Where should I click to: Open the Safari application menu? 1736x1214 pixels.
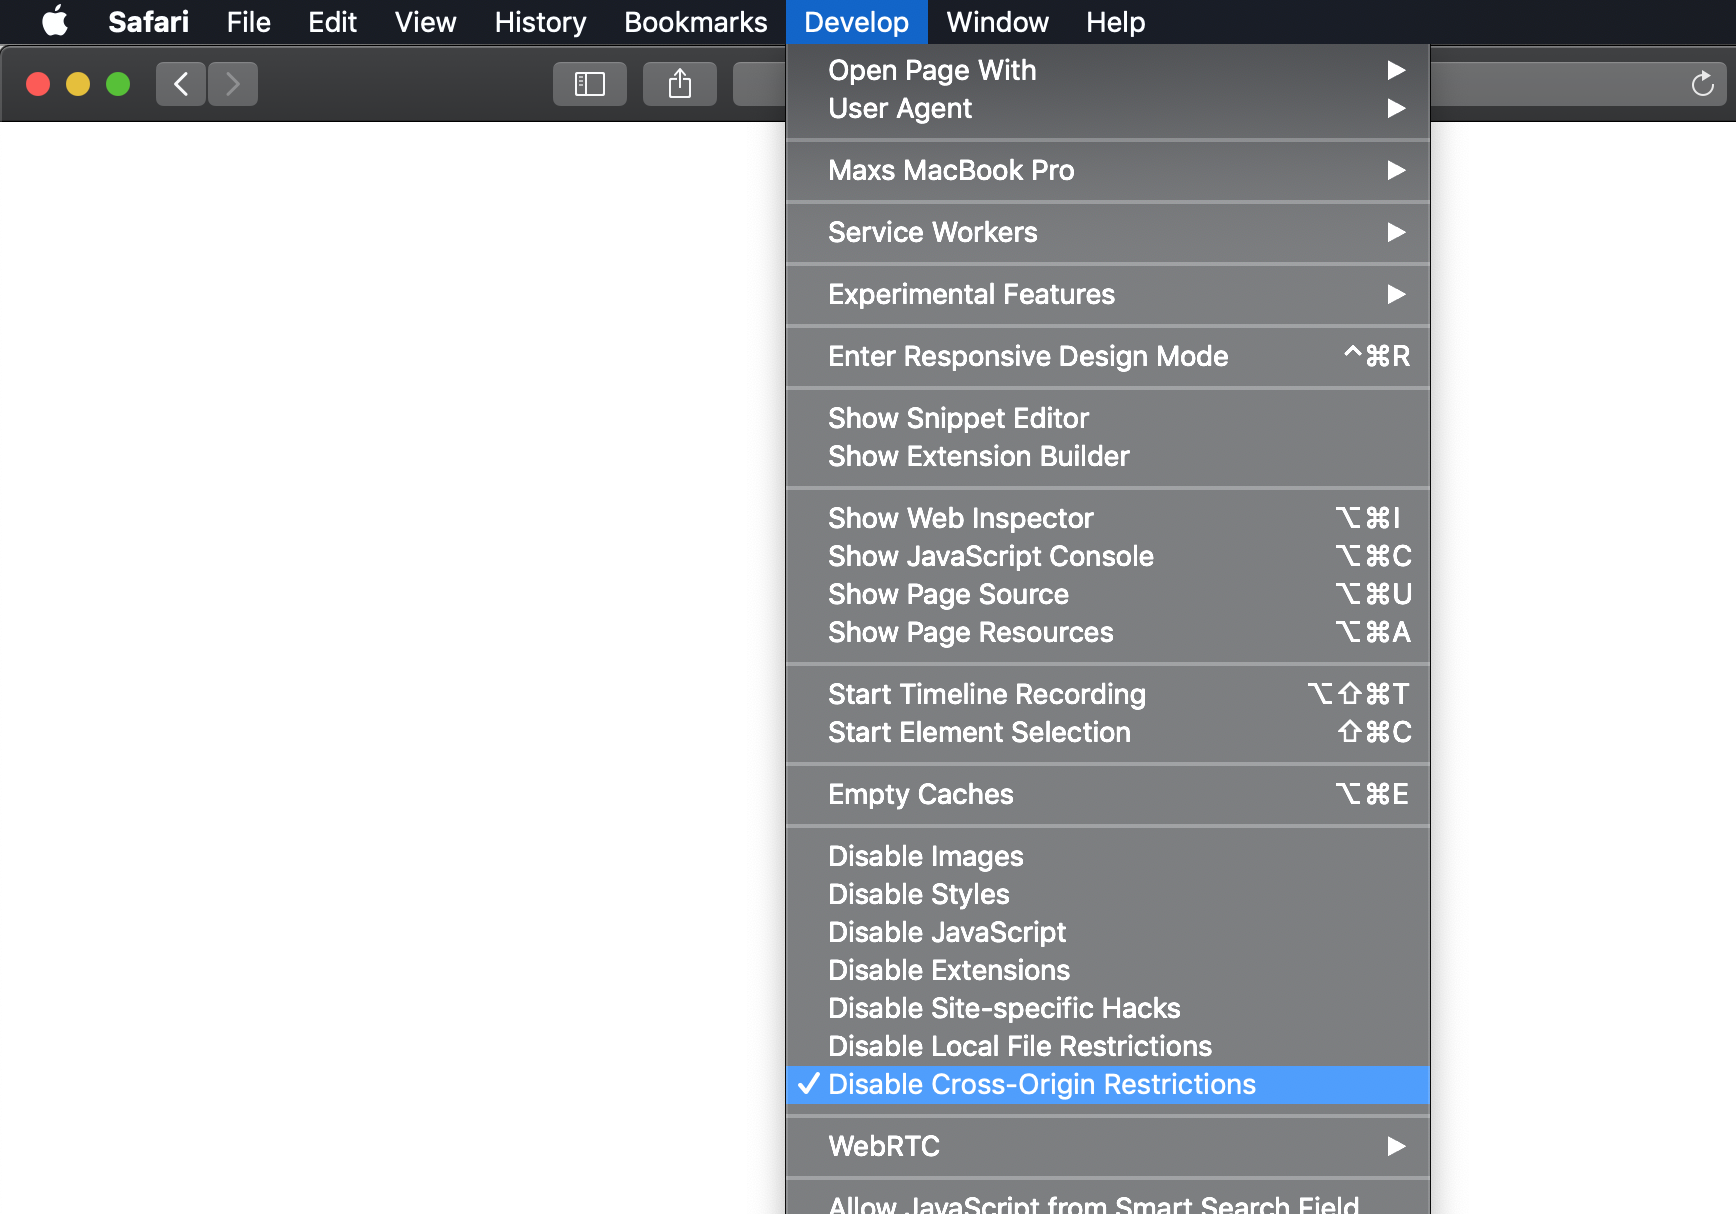(x=148, y=21)
